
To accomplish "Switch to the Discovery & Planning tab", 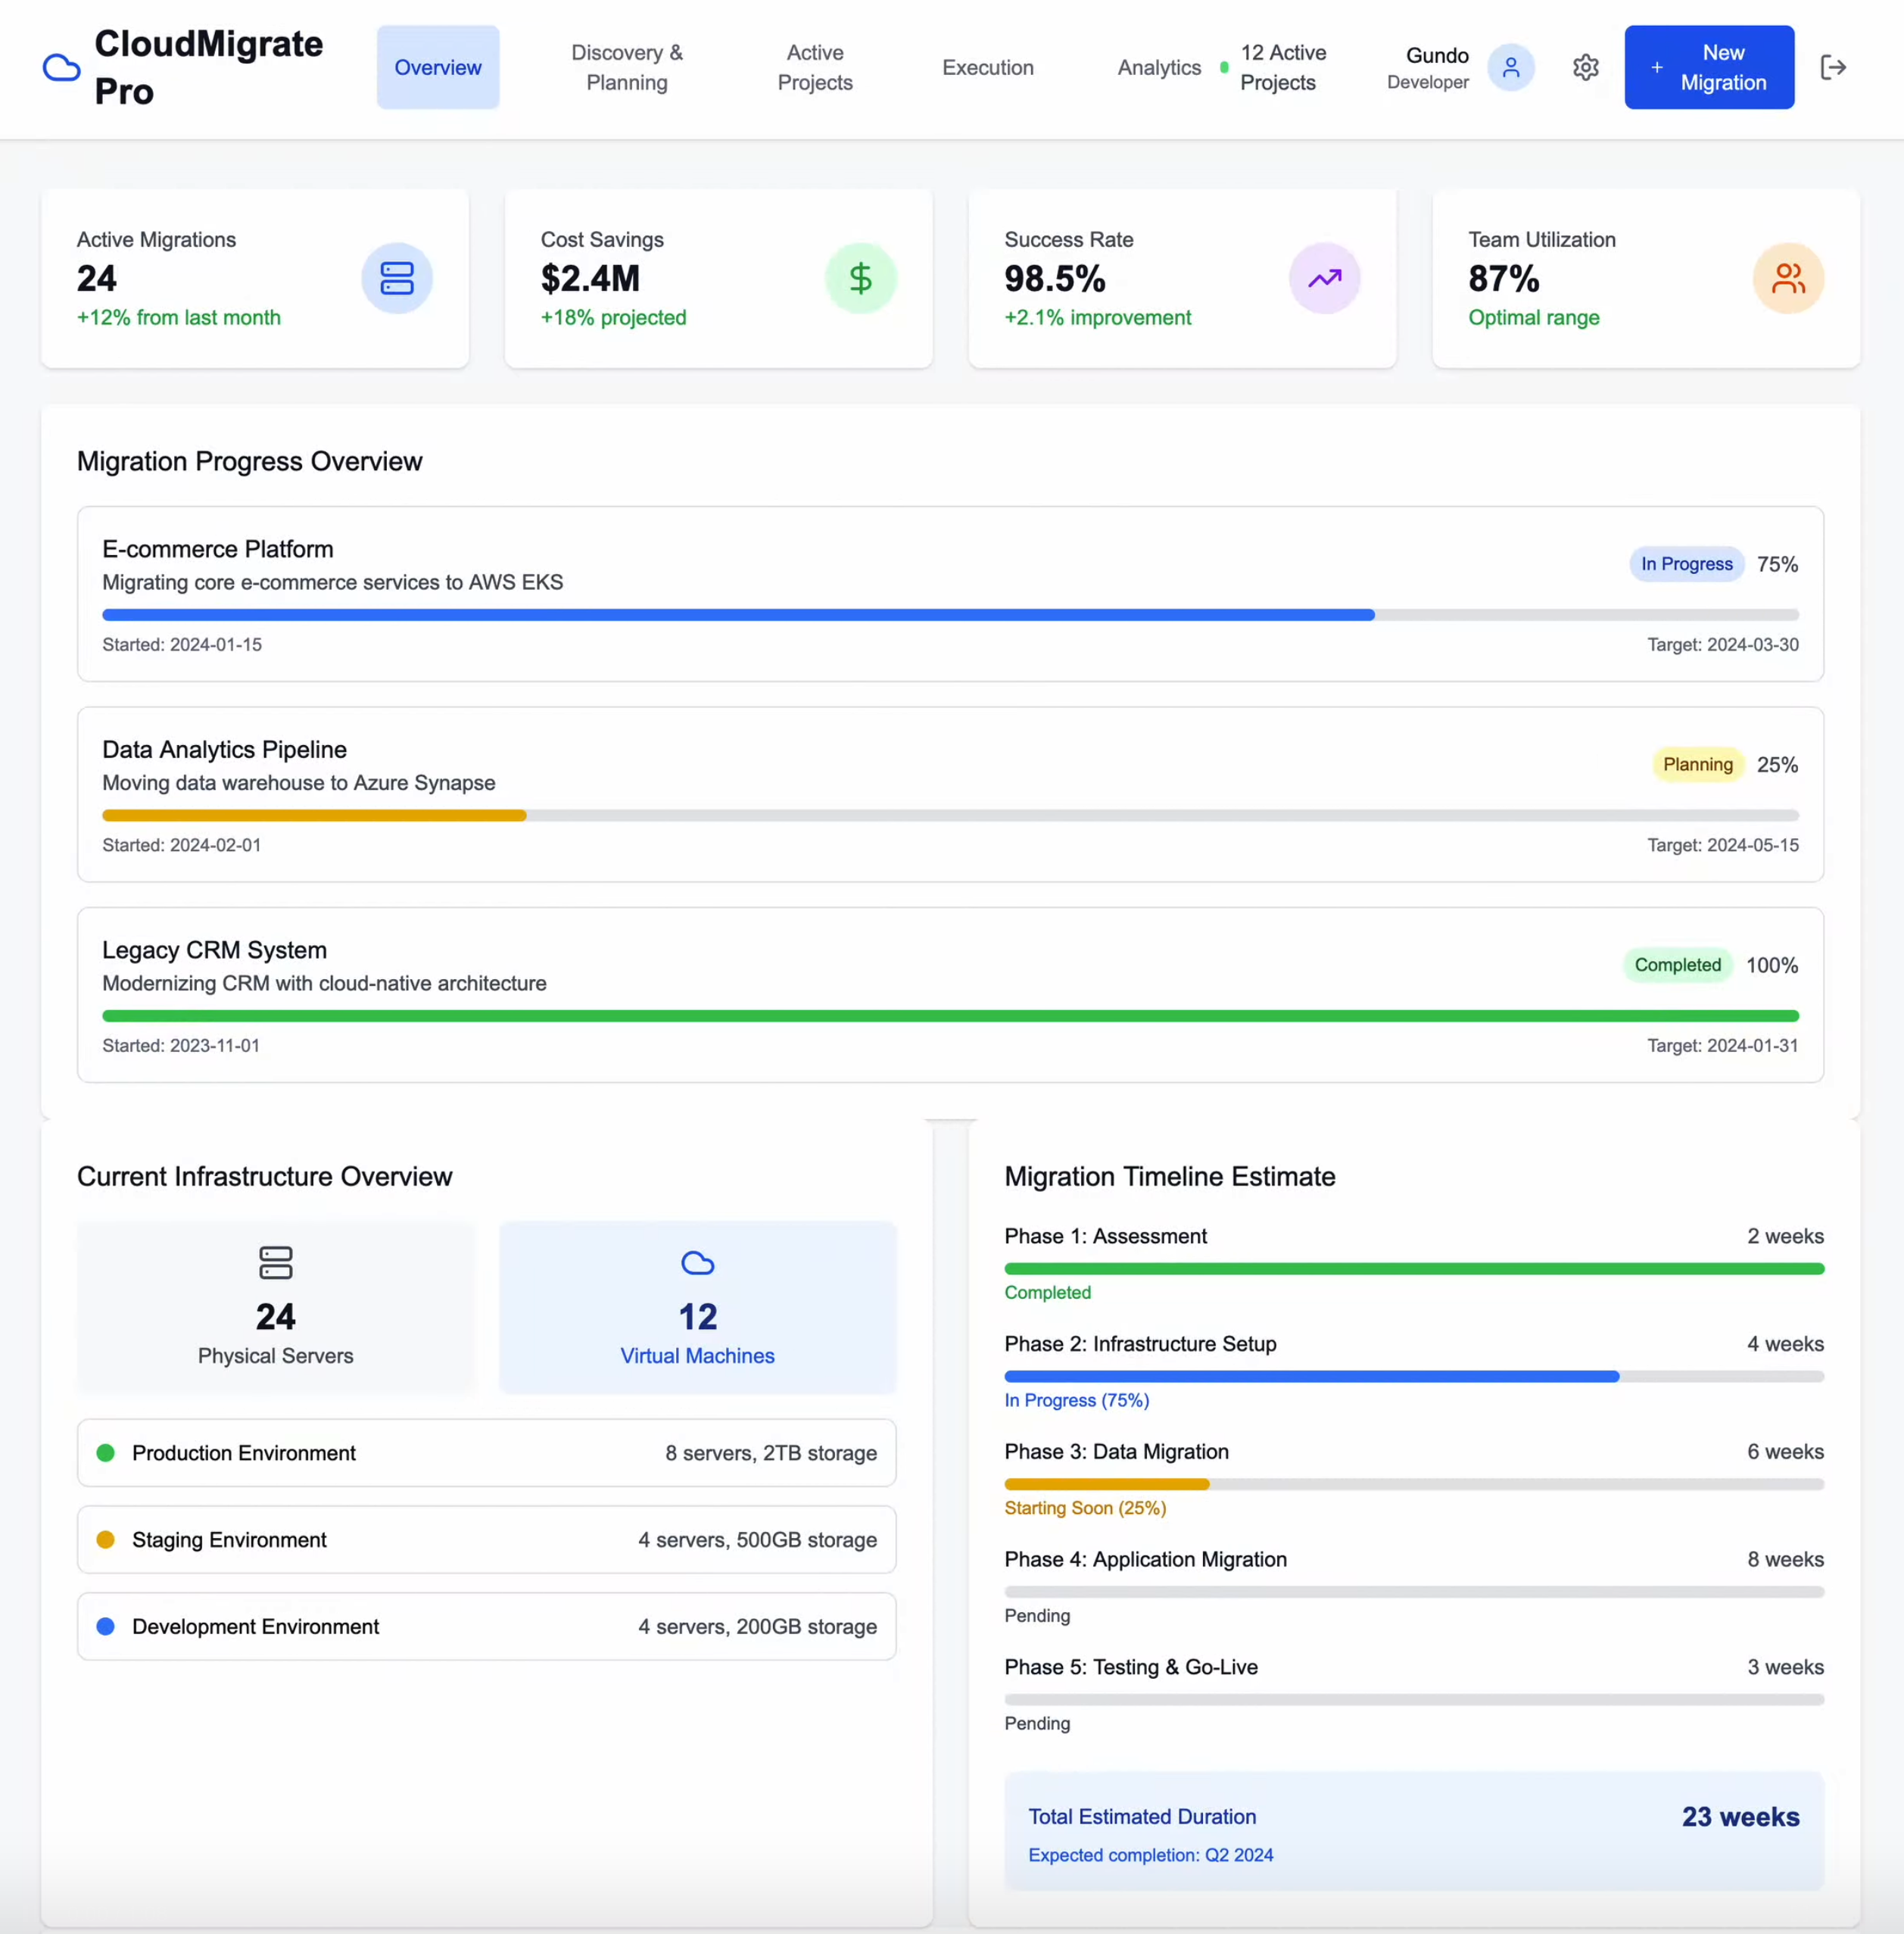I will [626, 67].
